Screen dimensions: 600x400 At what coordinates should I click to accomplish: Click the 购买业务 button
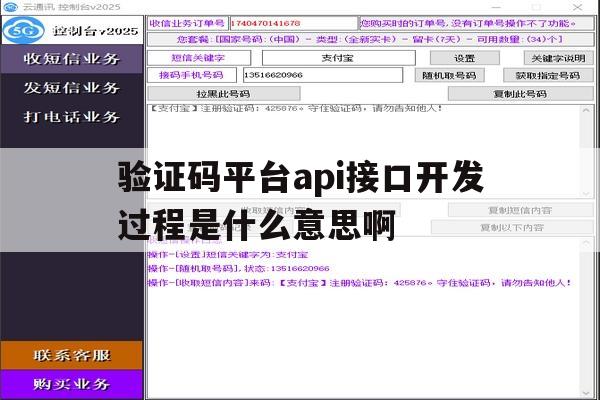72,384
